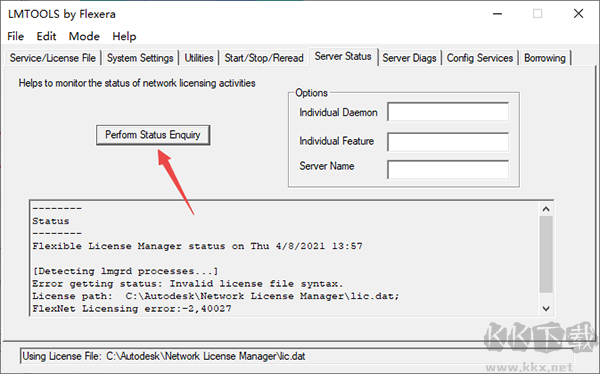Switch to the Start/Stop/Reread tab
Image resolution: width=600 pixels, height=374 pixels.
point(264,58)
